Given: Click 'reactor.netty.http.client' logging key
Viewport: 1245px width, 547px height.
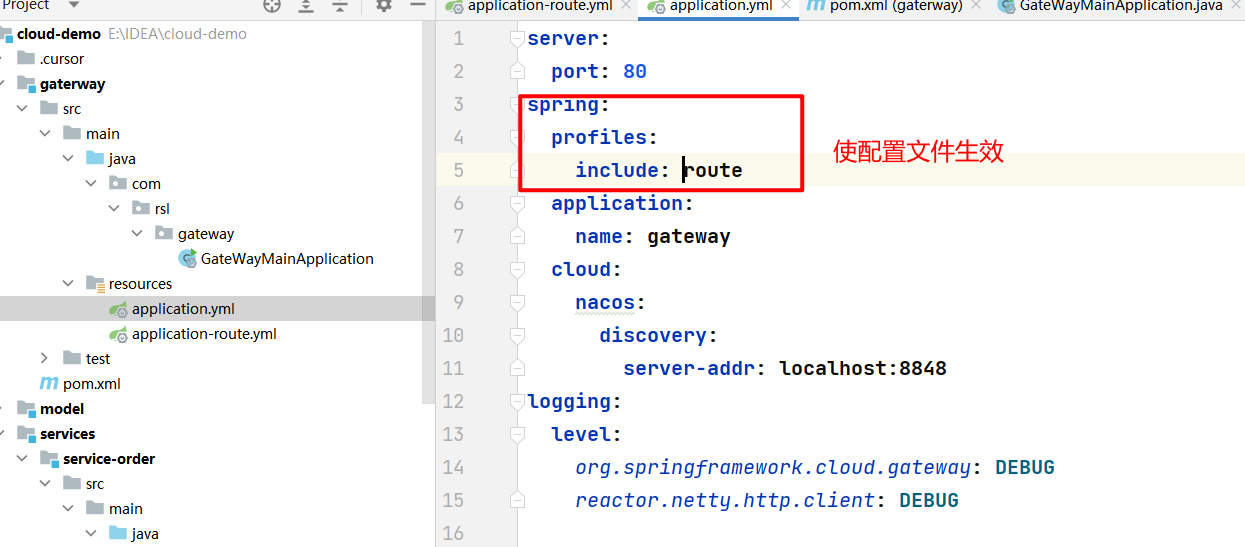Looking at the screenshot, I should click(x=725, y=501).
